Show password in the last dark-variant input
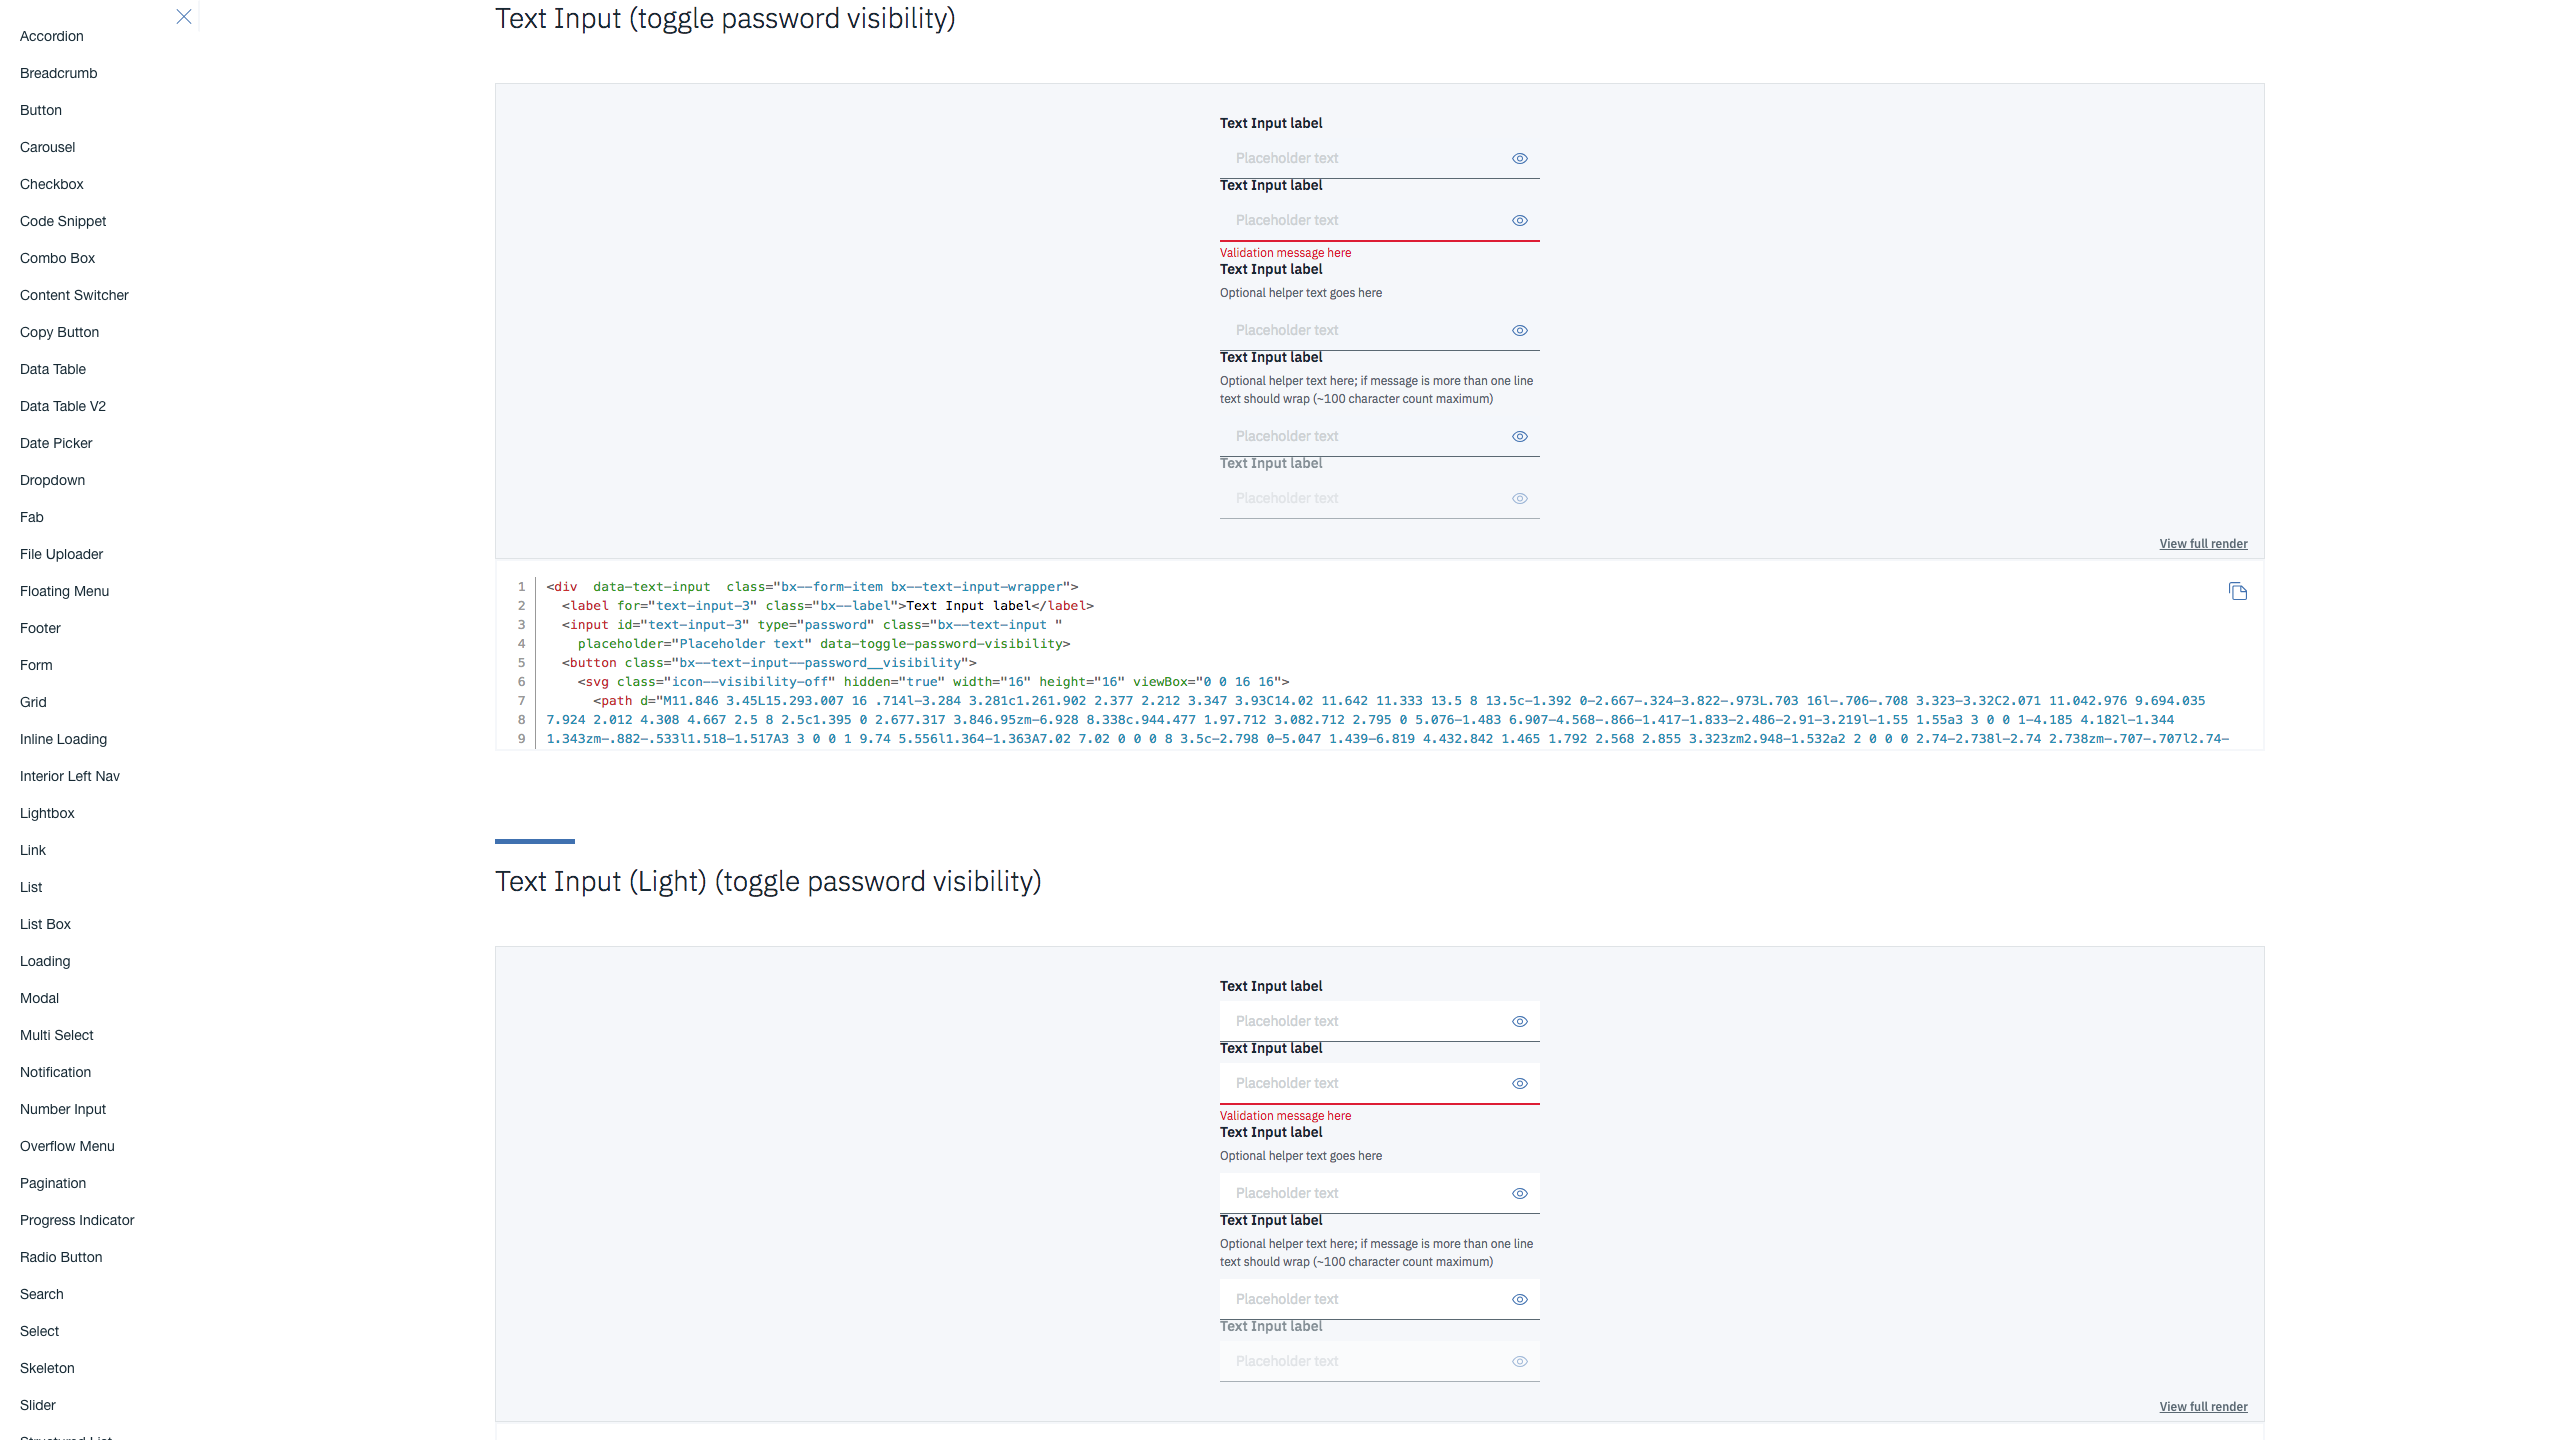Image resolution: width=2560 pixels, height=1440 pixels. [x=1519, y=498]
